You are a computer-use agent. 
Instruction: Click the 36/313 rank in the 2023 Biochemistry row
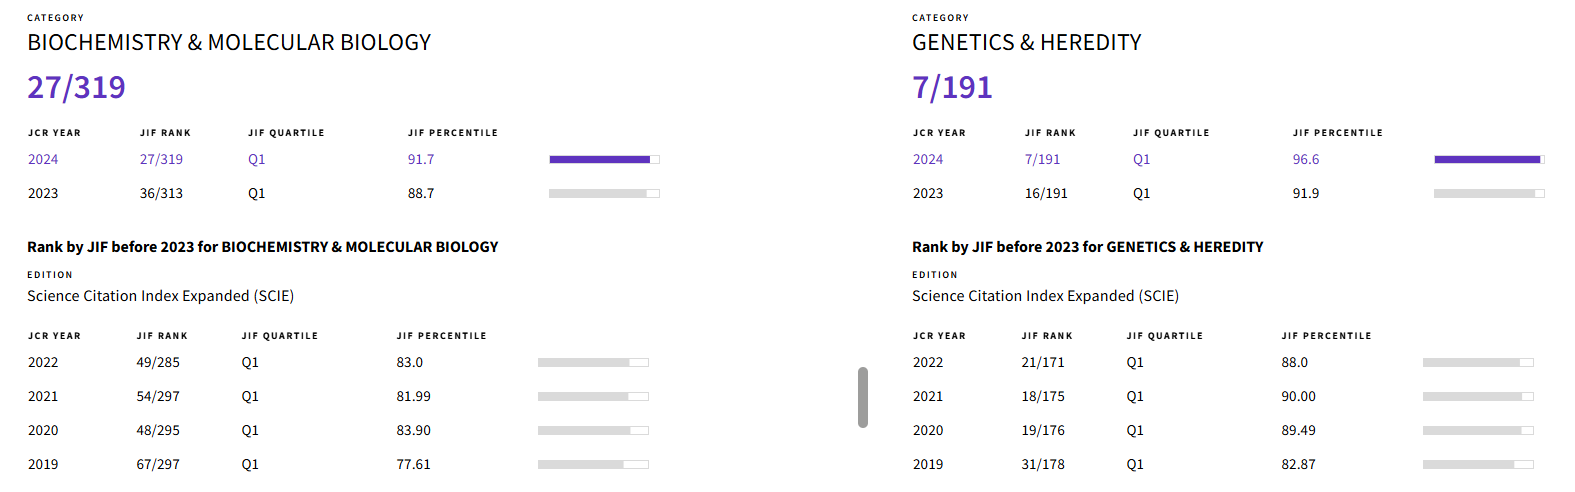tap(161, 194)
